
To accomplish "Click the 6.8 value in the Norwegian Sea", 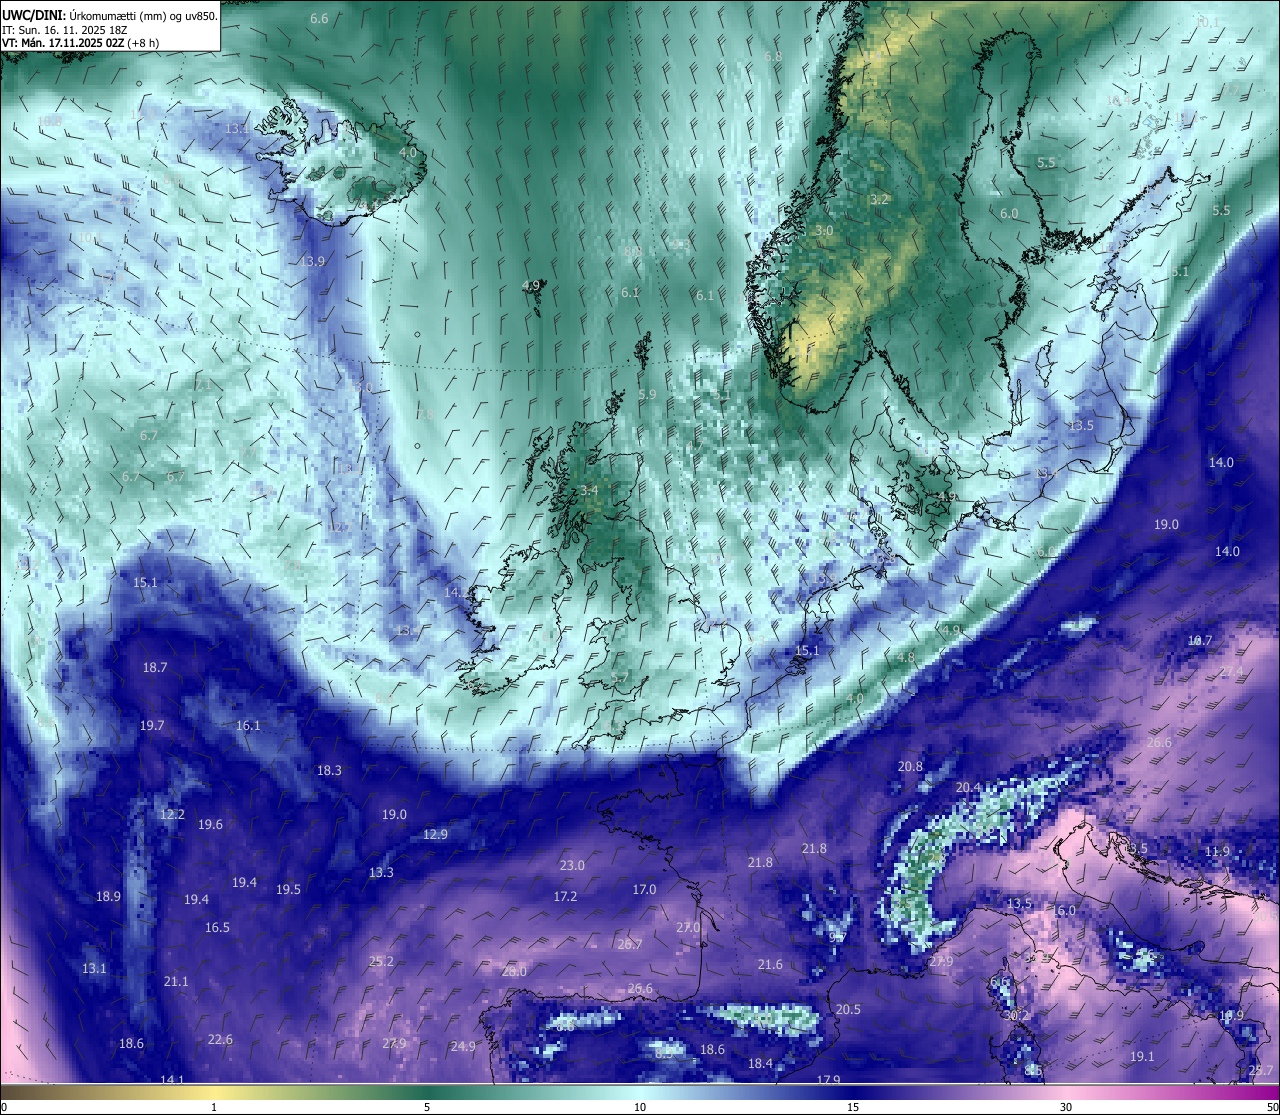I will point(773,57).
